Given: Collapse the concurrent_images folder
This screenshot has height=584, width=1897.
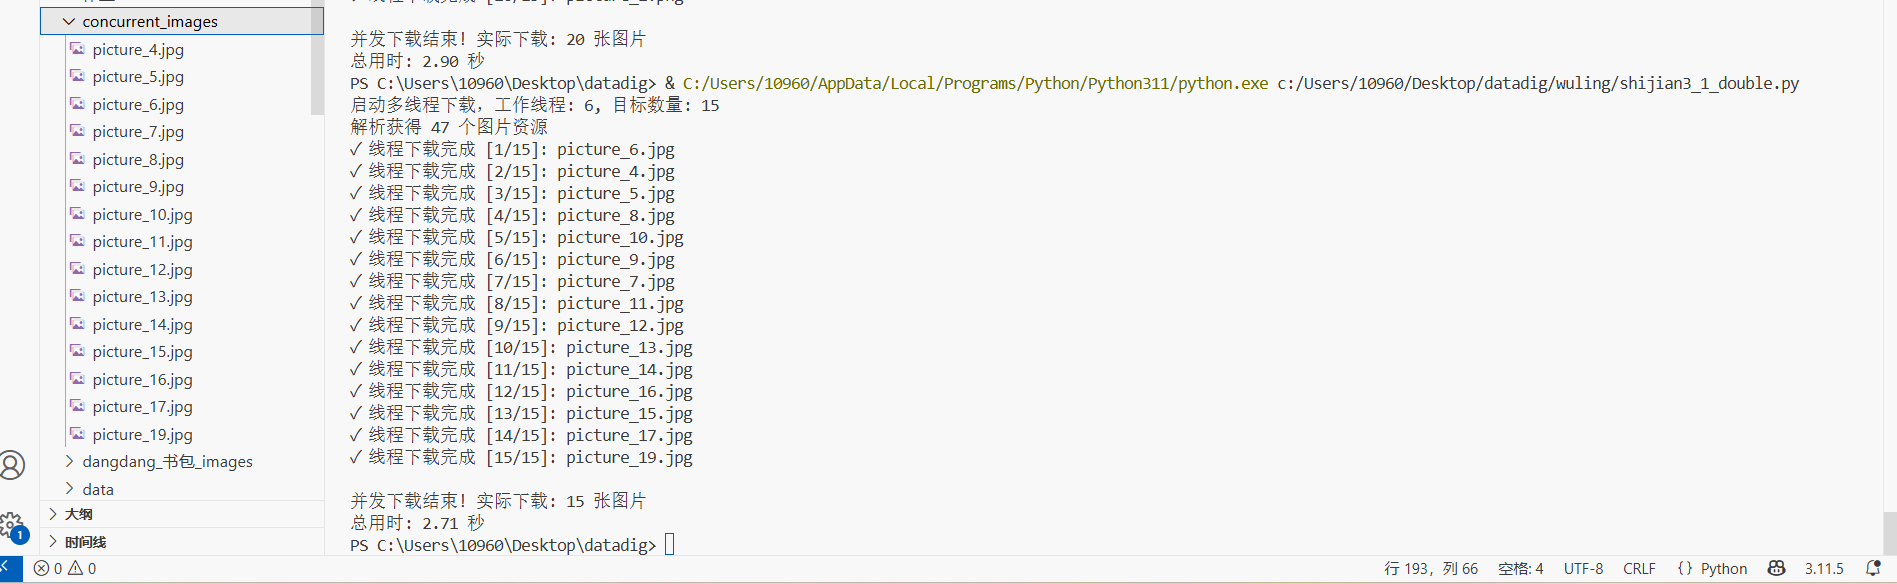Looking at the screenshot, I should coord(150,21).
